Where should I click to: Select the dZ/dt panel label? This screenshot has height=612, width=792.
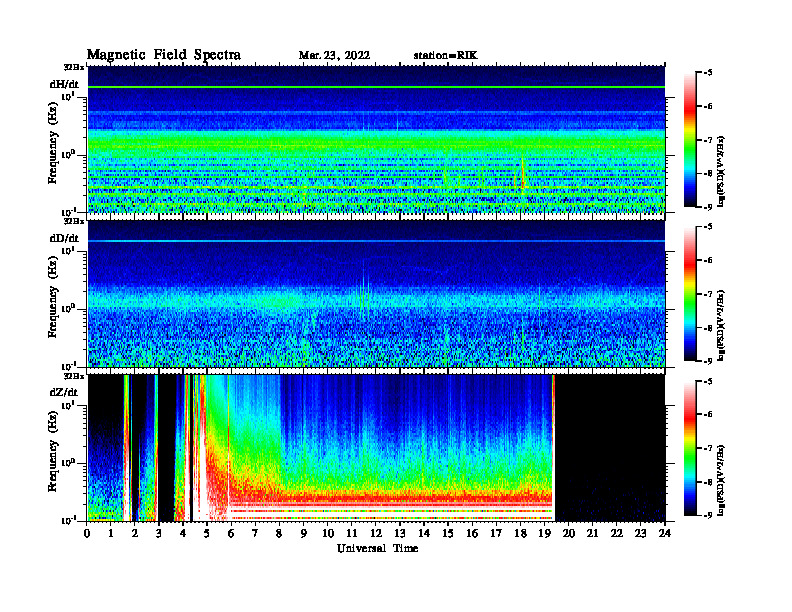point(64,392)
